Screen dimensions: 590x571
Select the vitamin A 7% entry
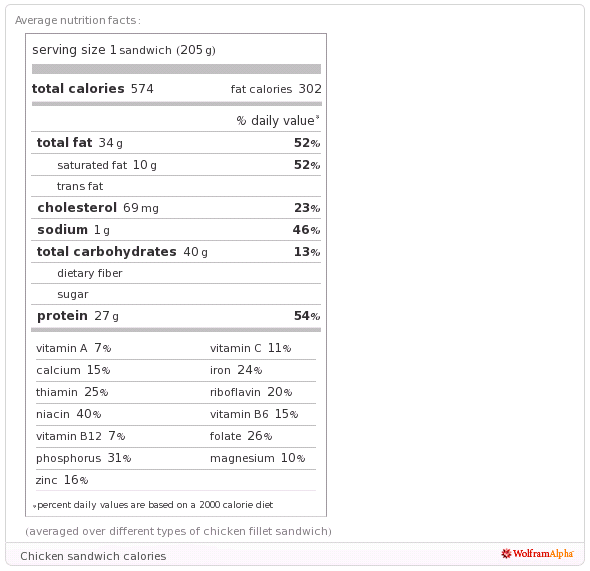click(73, 348)
